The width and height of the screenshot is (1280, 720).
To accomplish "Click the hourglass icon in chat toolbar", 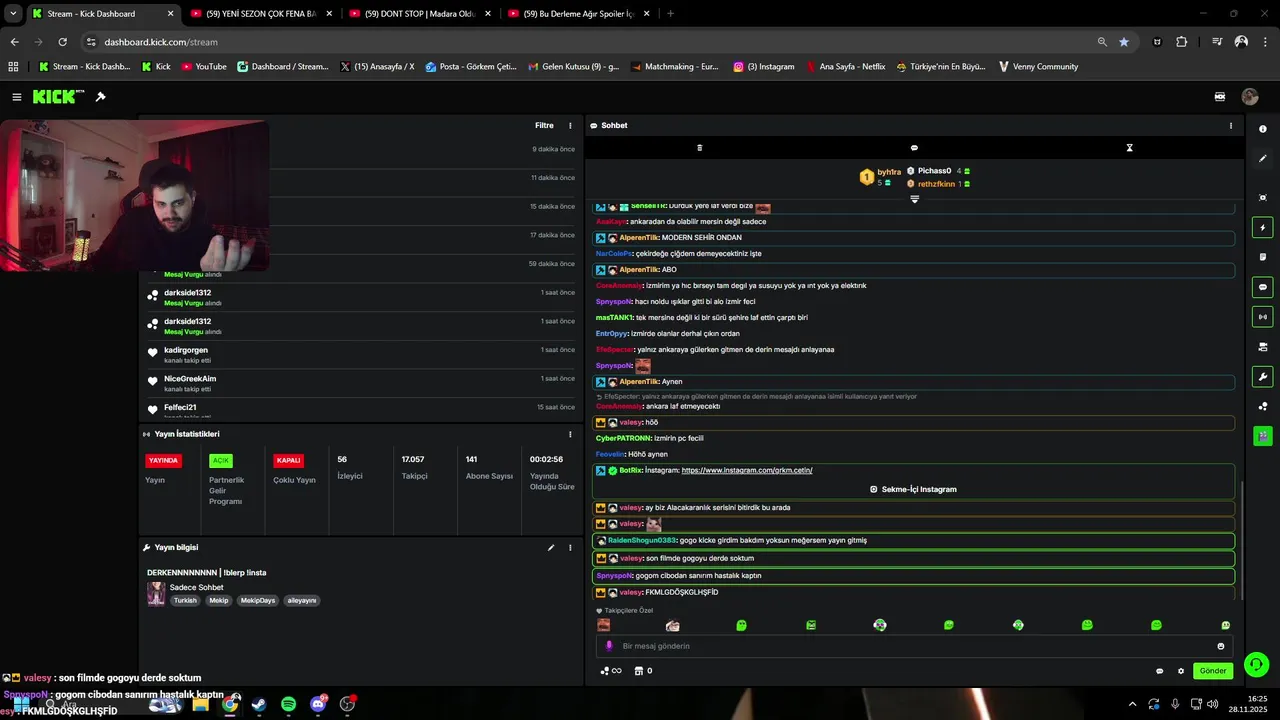I will tap(1130, 148).
